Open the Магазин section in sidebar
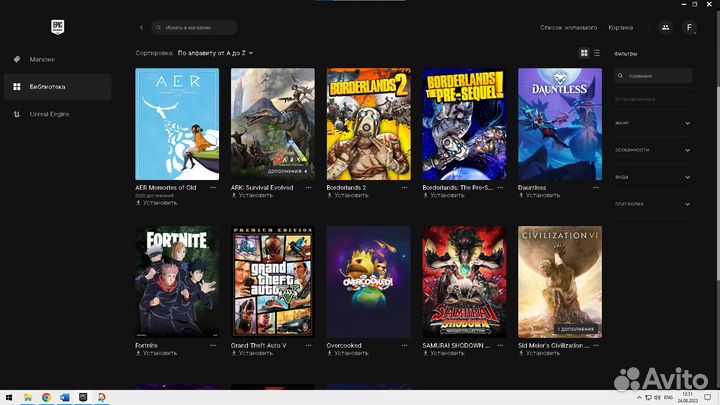 (x=42, y=59)
